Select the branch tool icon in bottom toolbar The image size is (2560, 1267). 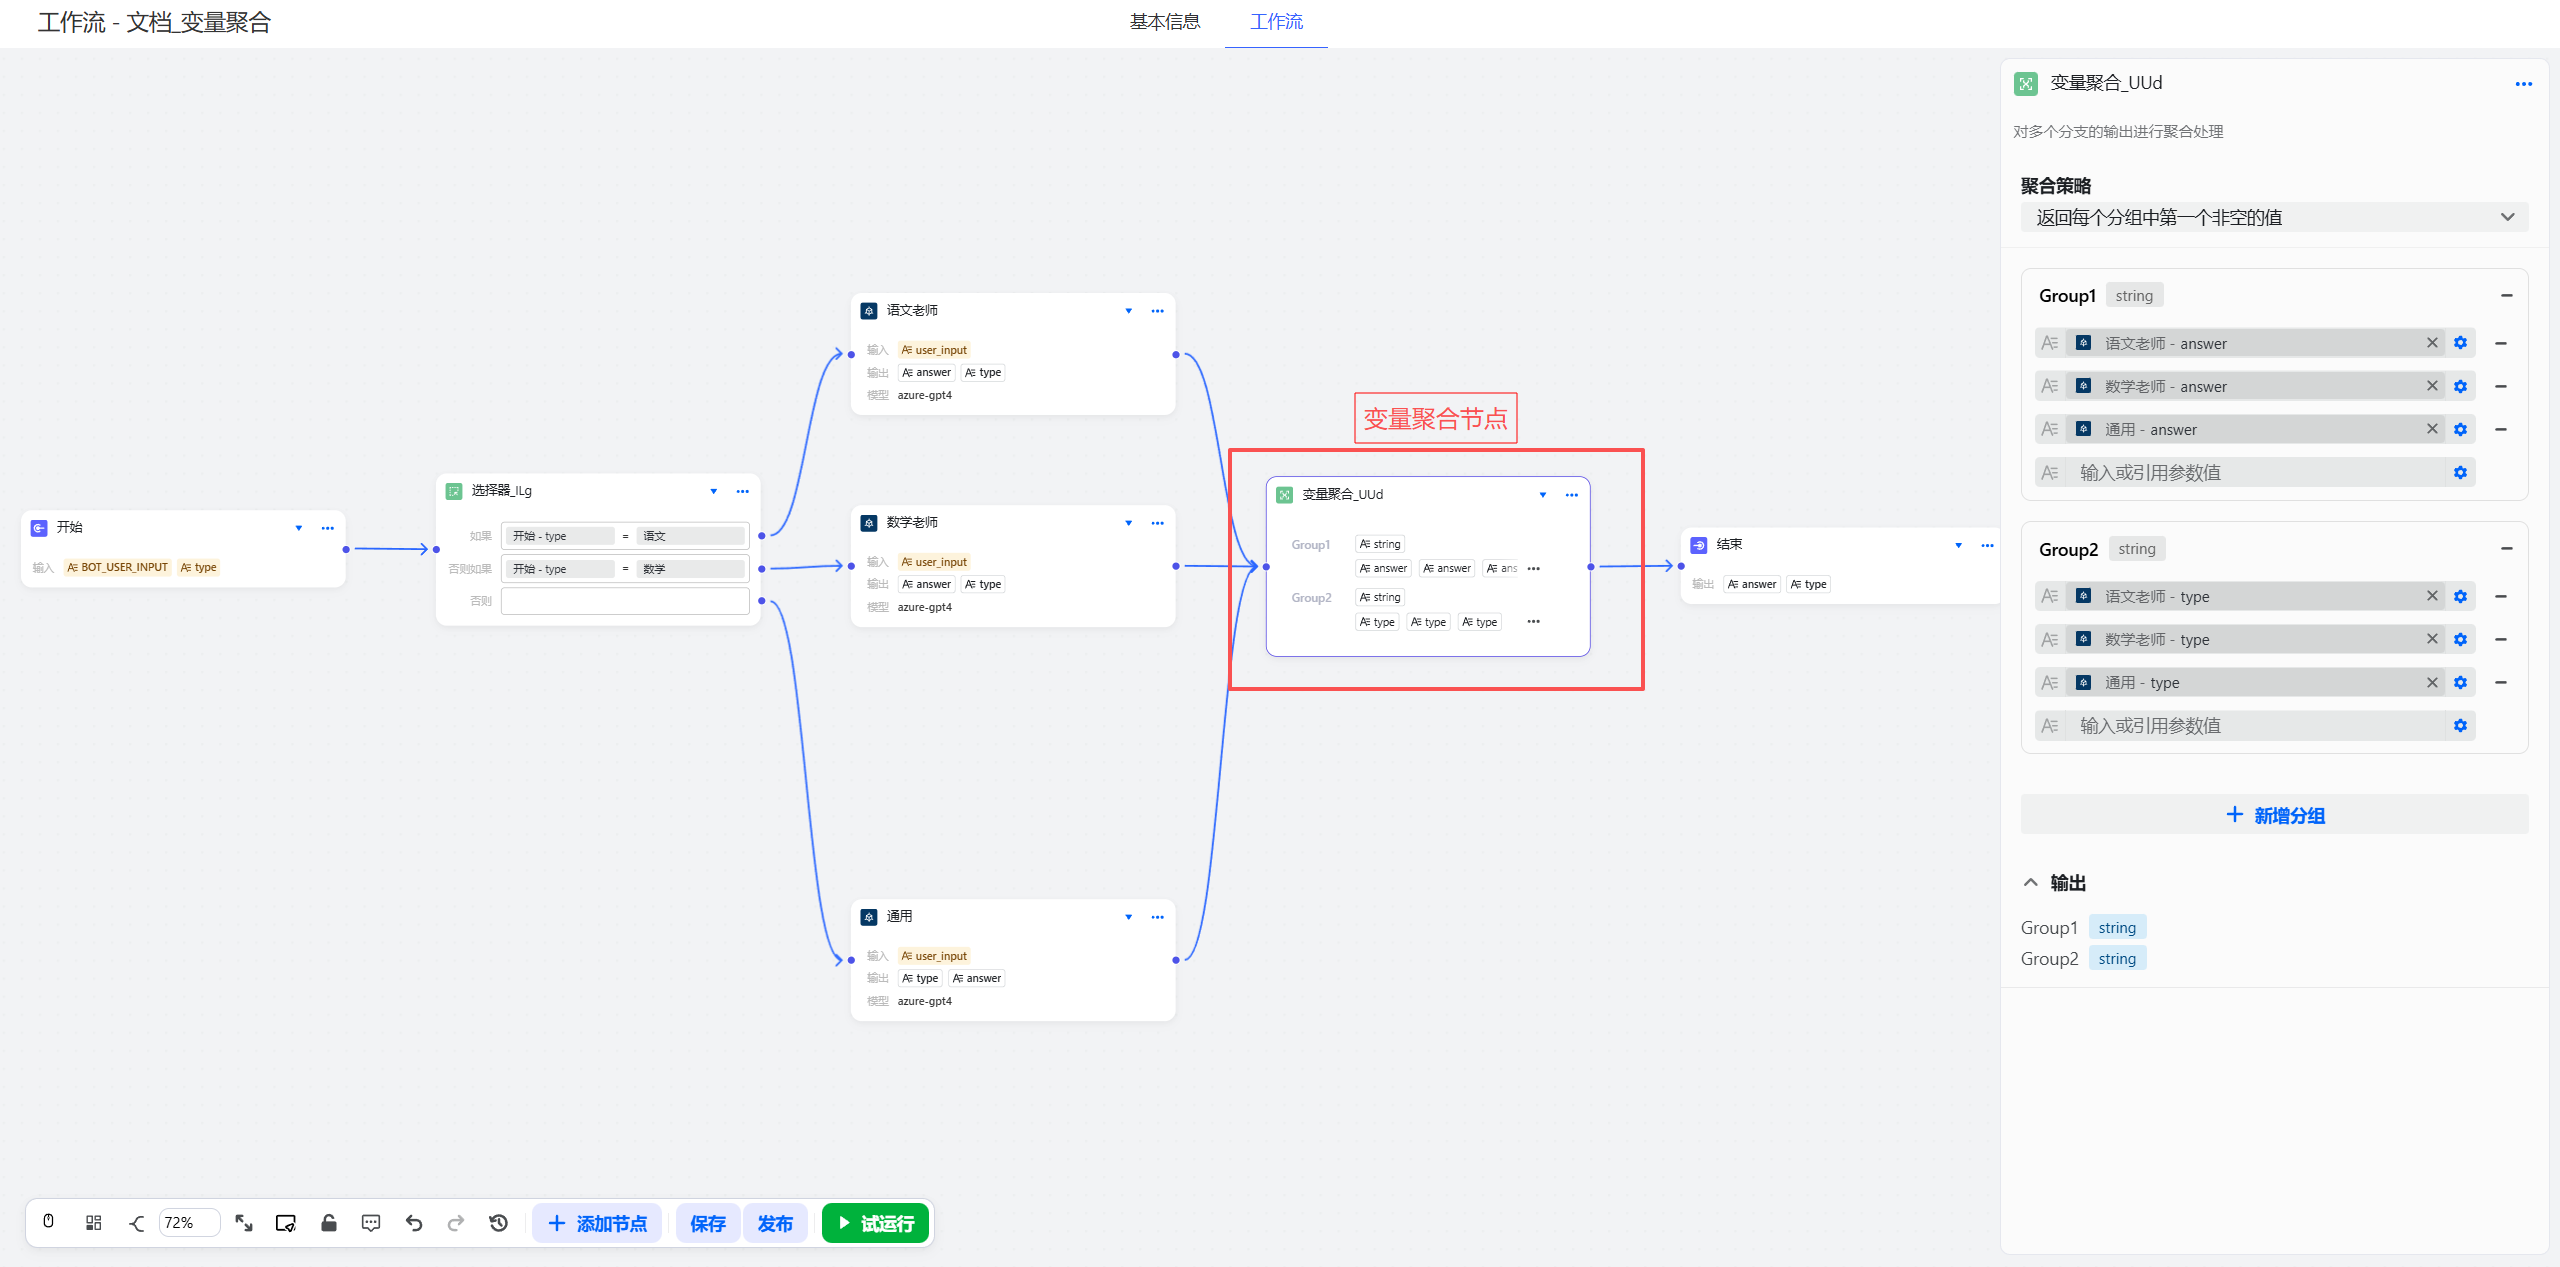point(136,1222)
